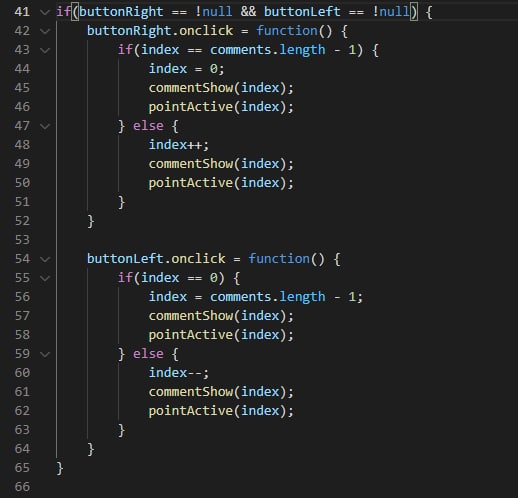Click 'length' on line 56
The width and height of the screenshot is (518, 498).
[302, 297]
